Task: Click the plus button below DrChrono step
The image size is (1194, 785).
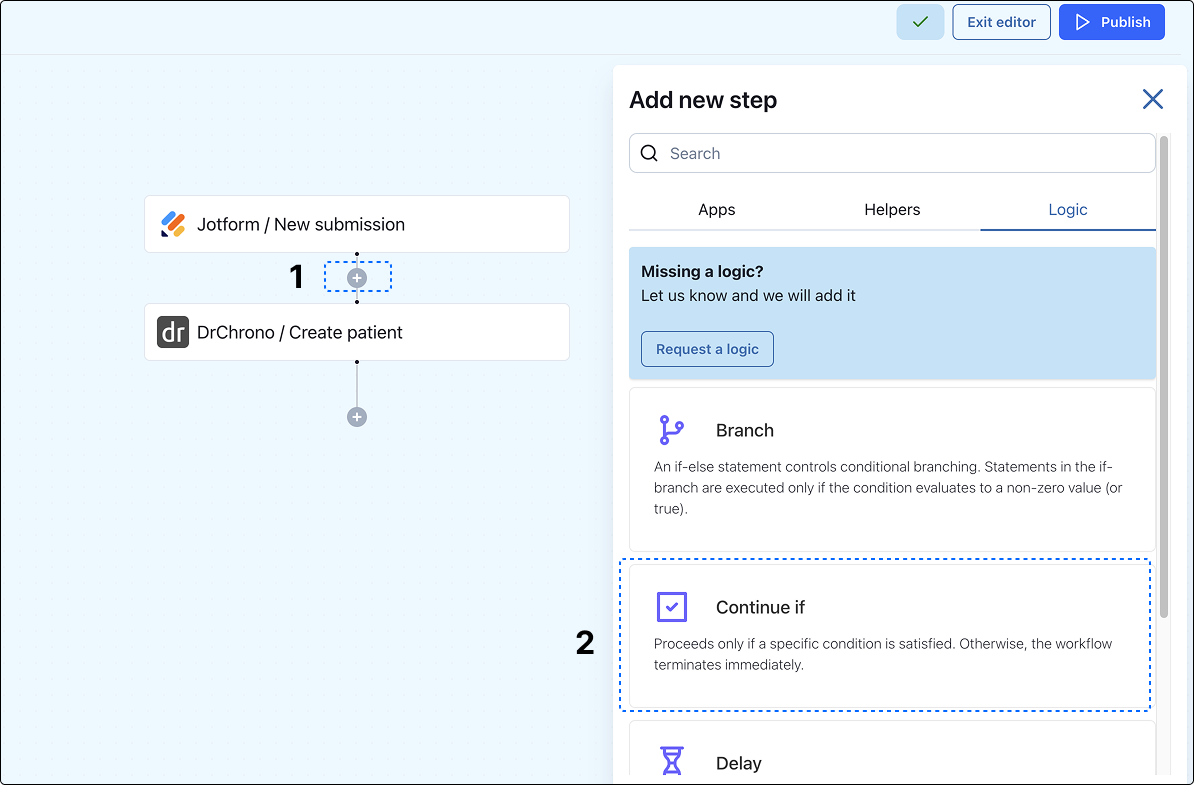Action: [357, 417]
